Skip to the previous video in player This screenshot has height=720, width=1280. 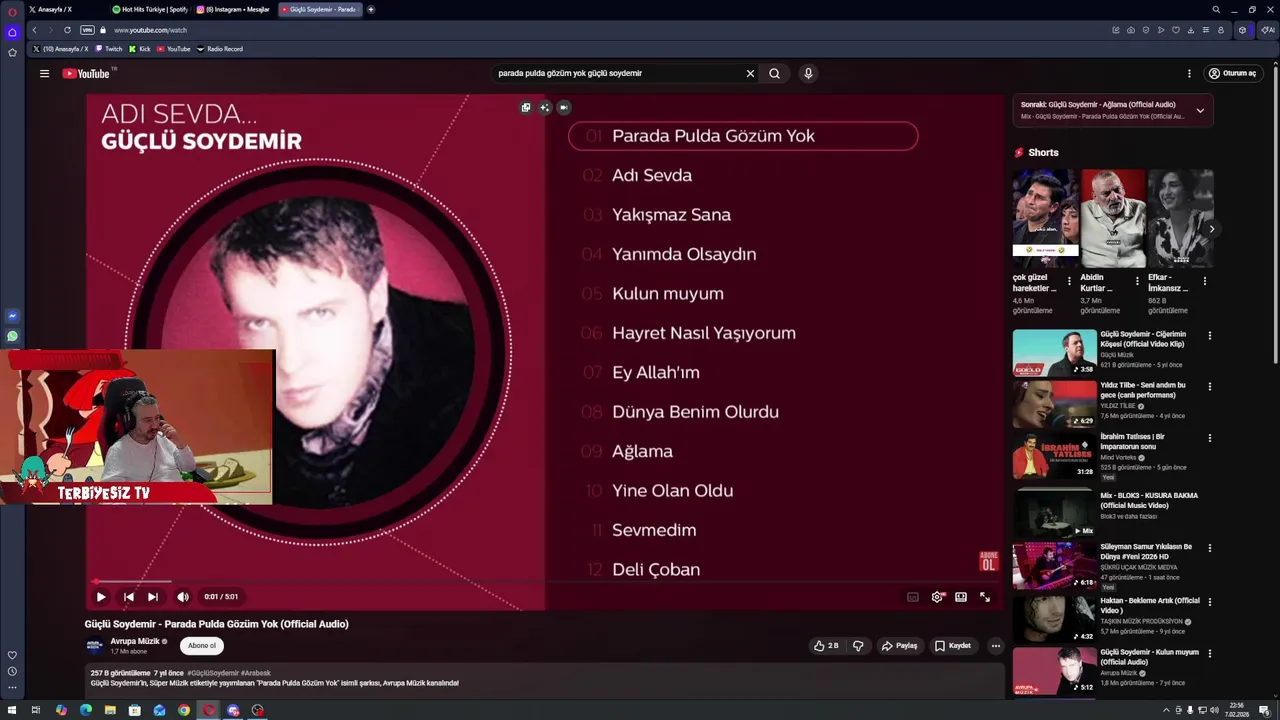click(x=128, y=597)
